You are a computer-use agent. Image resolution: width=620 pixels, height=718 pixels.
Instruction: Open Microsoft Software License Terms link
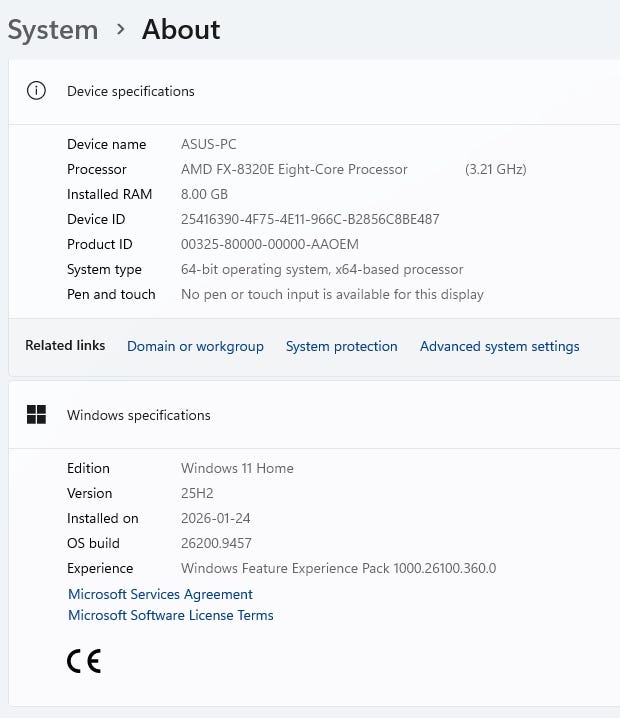click(x=171, y=615)
